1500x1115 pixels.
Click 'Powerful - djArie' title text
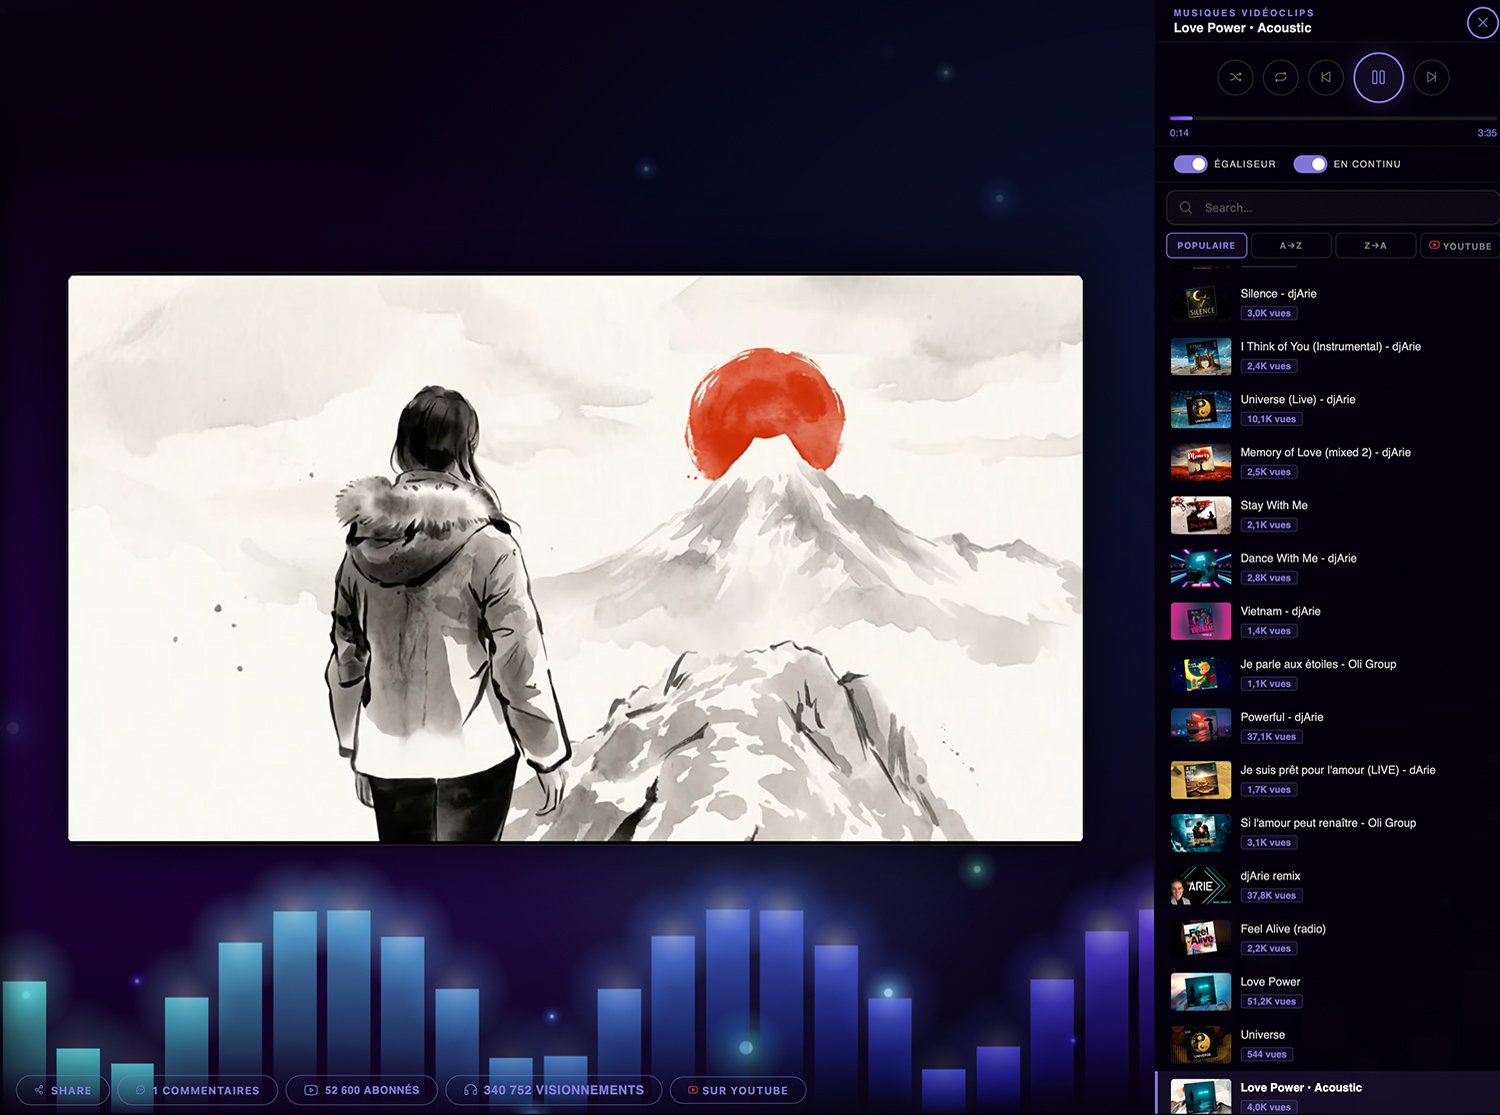(x=1282, y=718)
